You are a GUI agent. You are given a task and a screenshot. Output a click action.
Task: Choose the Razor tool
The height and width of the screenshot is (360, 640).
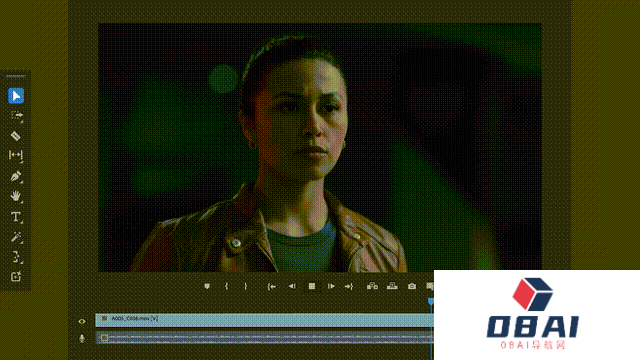(16, 136)
